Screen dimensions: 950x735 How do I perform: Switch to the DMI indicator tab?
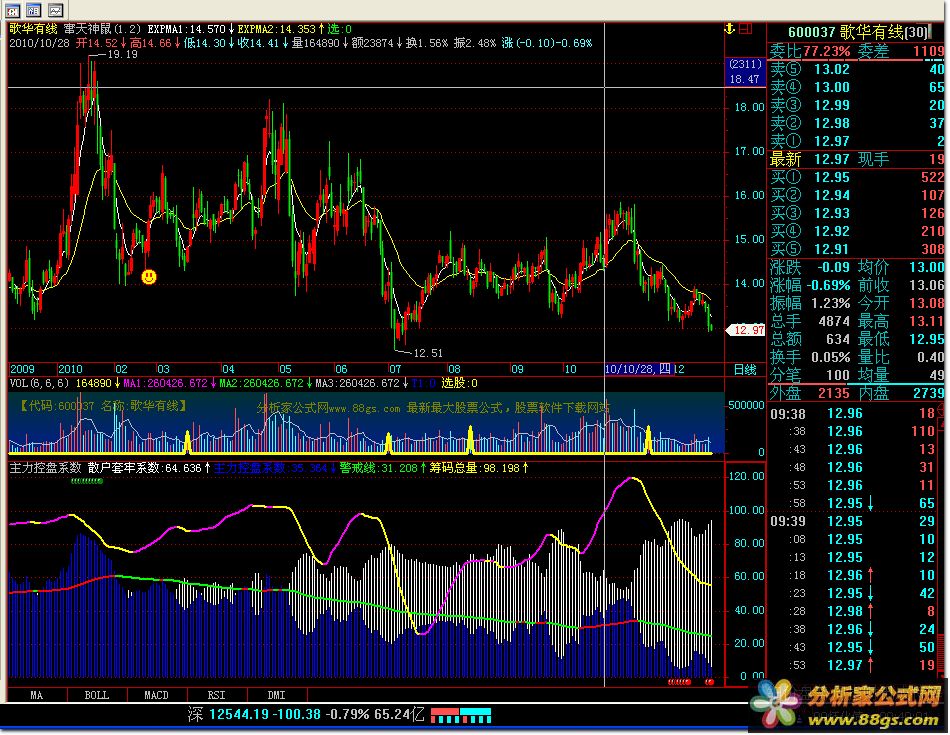(277, 695)
